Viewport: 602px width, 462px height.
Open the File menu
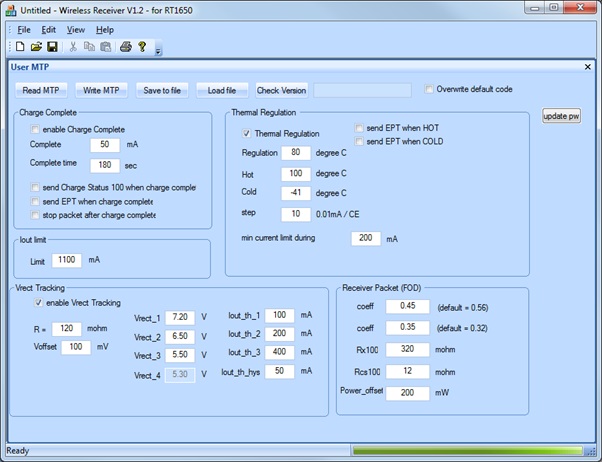click(24, 30)
